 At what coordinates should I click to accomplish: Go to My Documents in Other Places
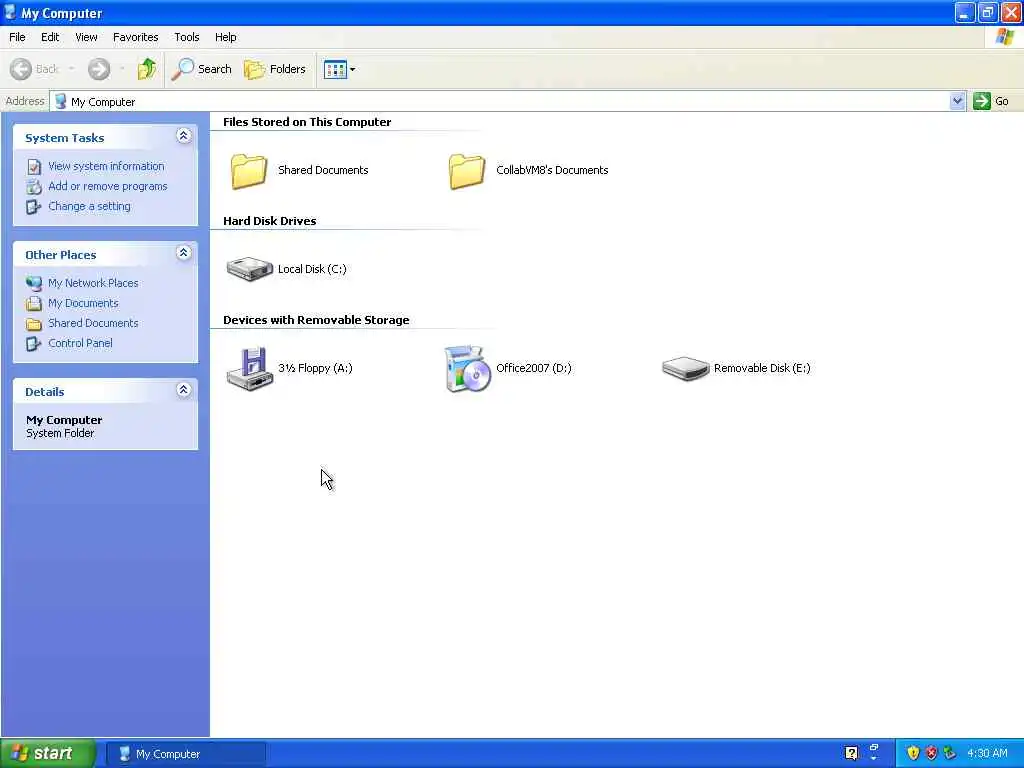(84, 303)
